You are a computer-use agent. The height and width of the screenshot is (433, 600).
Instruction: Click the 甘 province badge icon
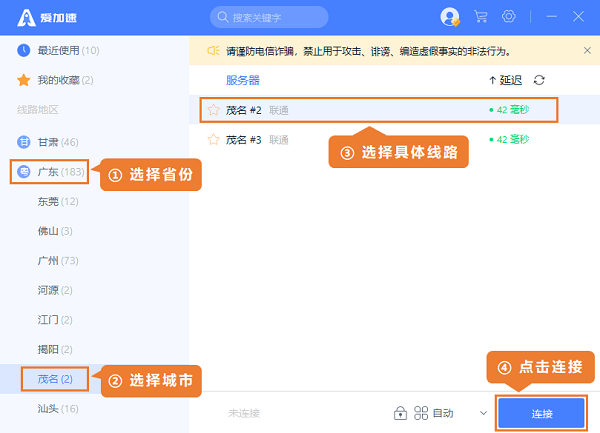(24, 142)
